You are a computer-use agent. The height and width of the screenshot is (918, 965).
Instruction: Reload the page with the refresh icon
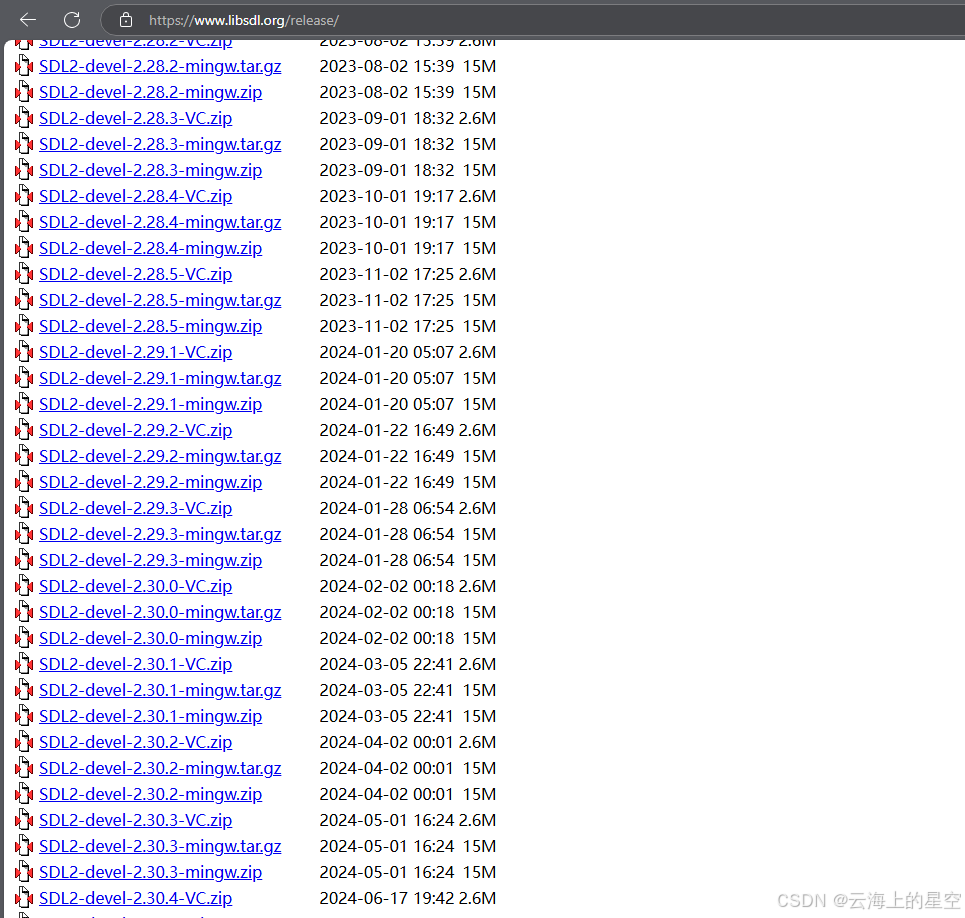click(72, 20)
